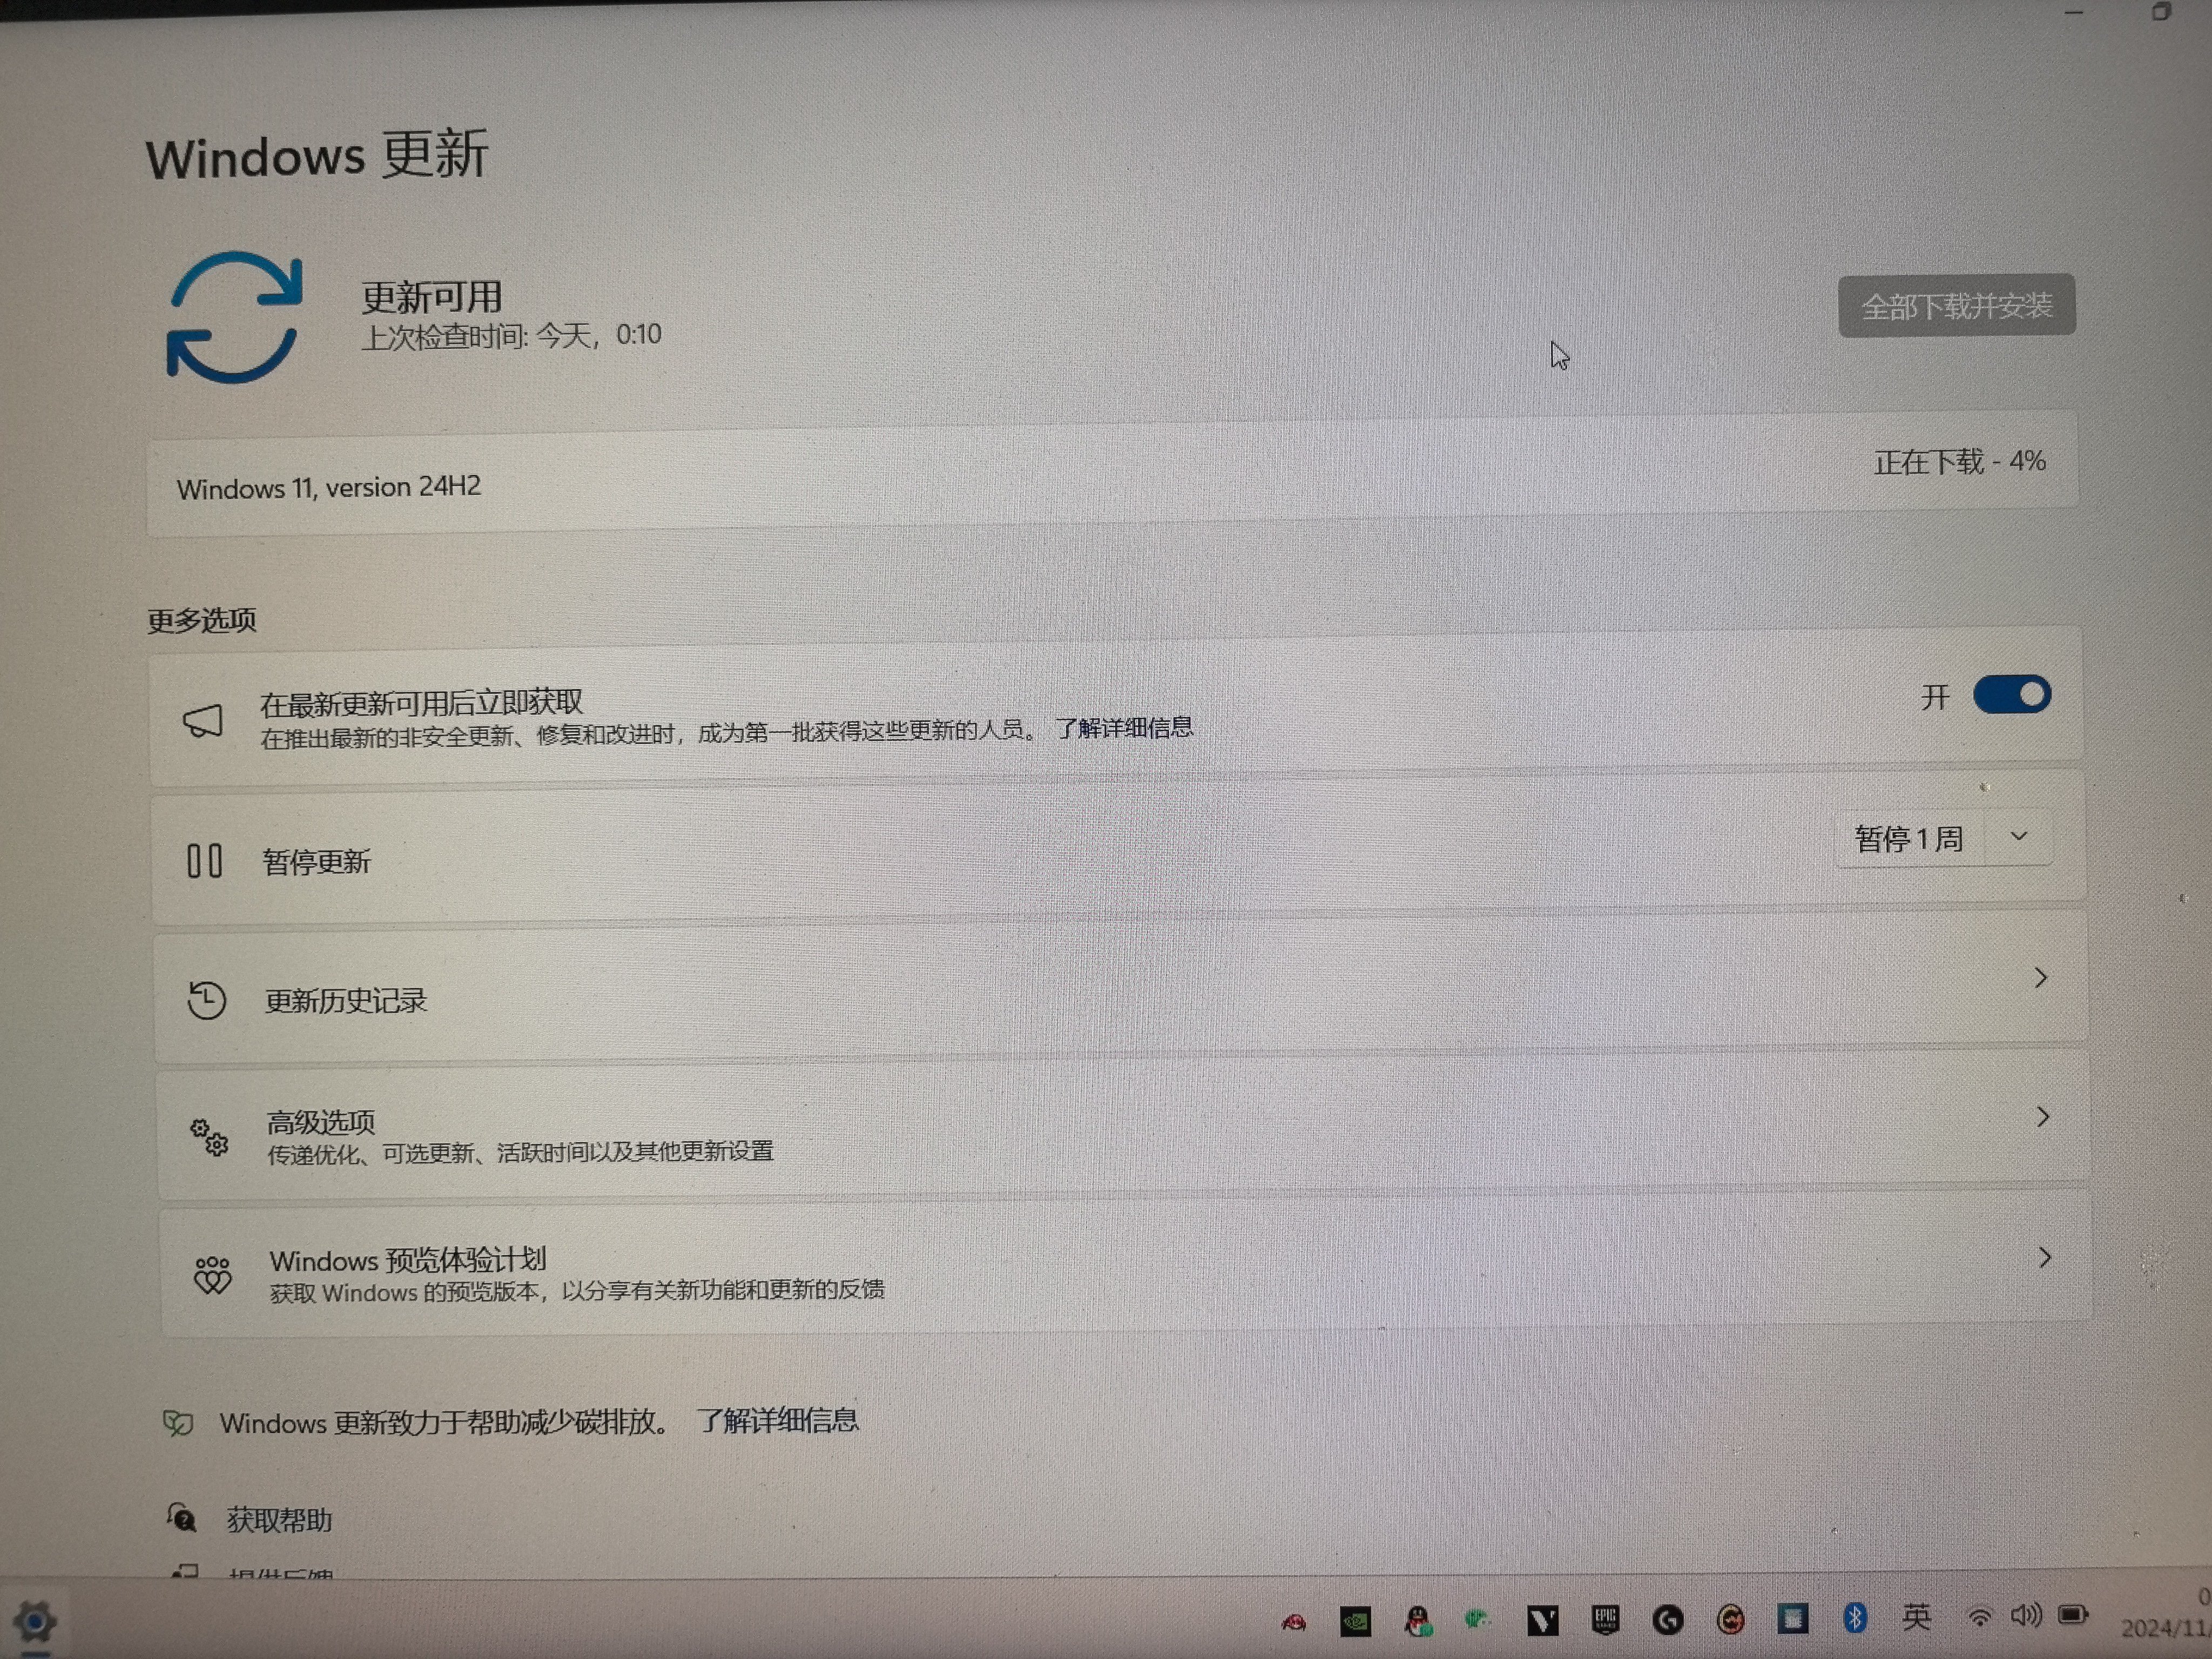2212x1659 pixels.
Task: Click the 正在下载 - 4% download status
Action: tap(1960, 462)
